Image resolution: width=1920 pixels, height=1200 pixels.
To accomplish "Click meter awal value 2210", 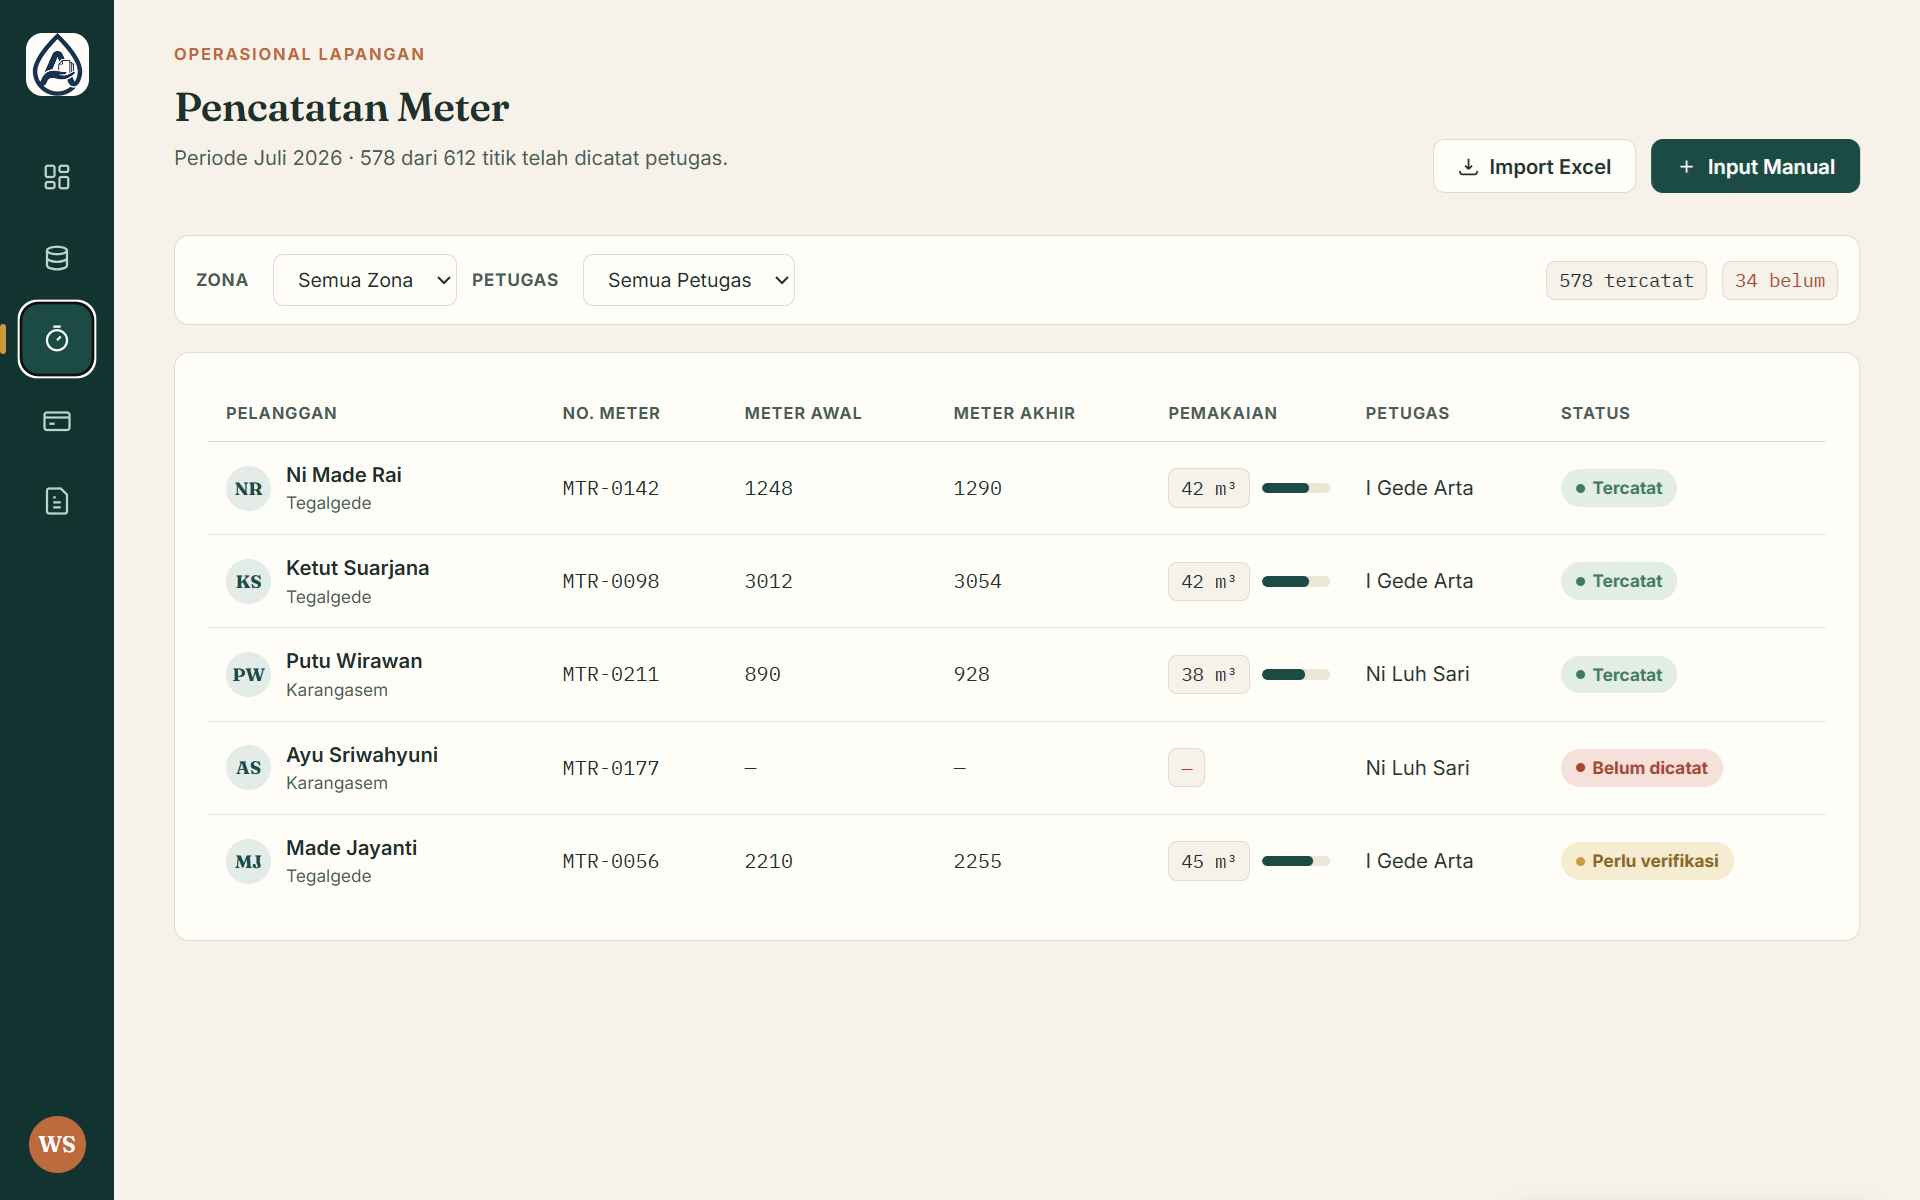I will 768,861.
